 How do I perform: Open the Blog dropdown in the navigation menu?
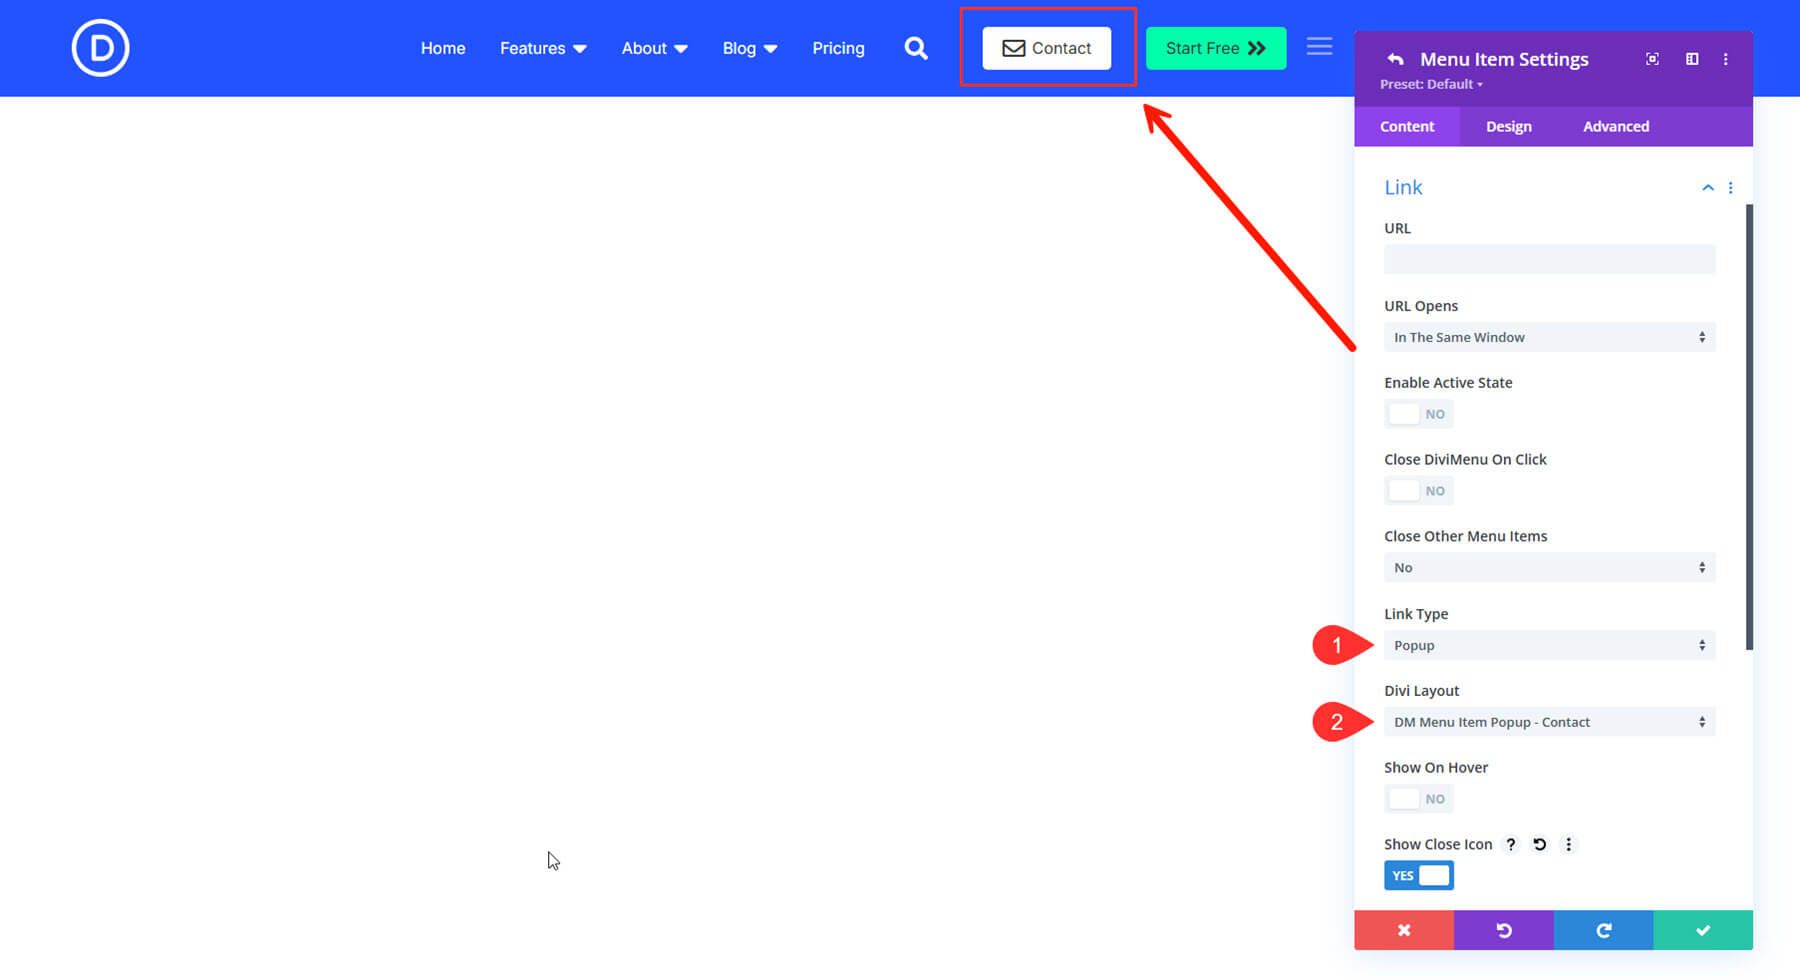(749, 47)
